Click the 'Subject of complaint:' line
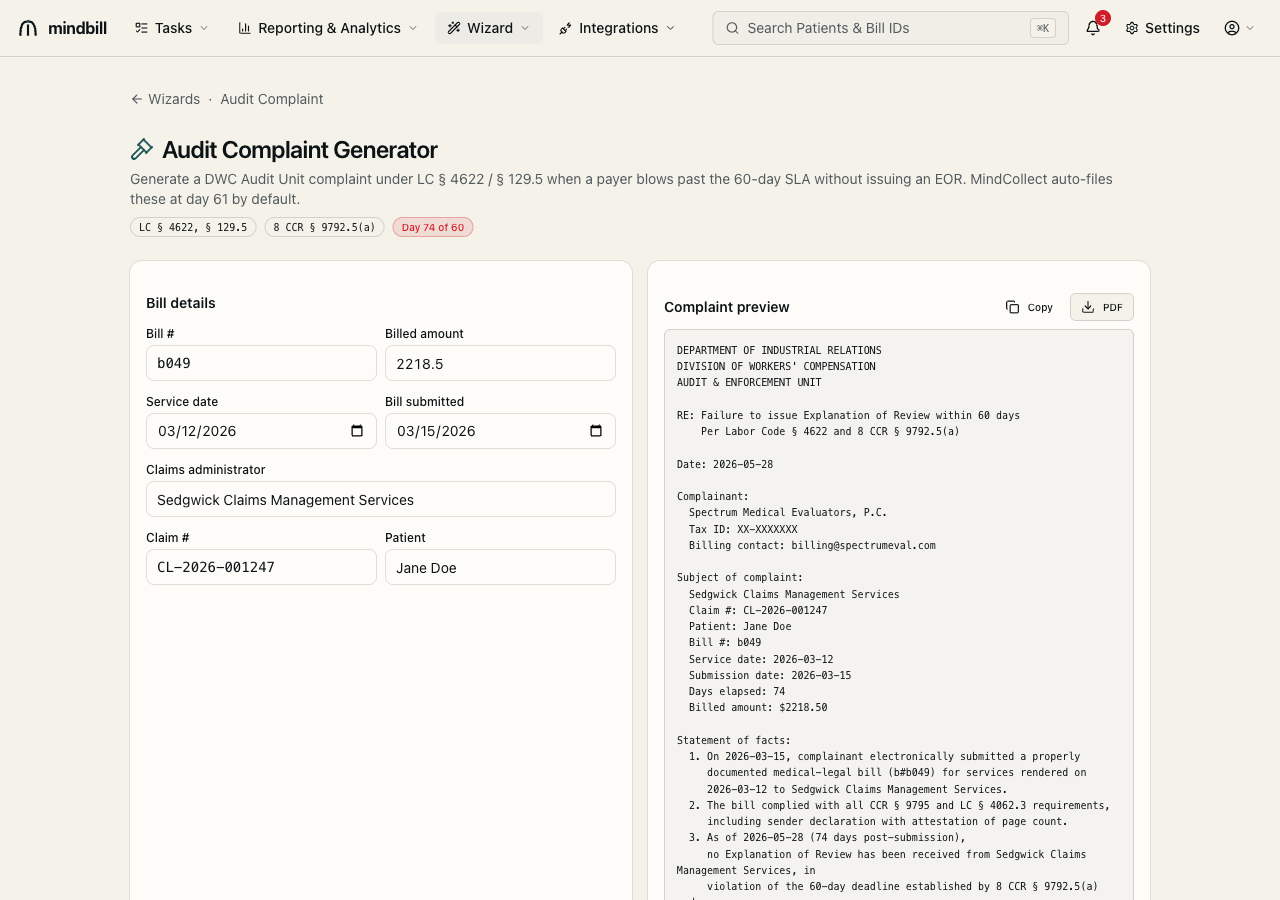The width and height of the screenshot is (1280, 900). 740,577
